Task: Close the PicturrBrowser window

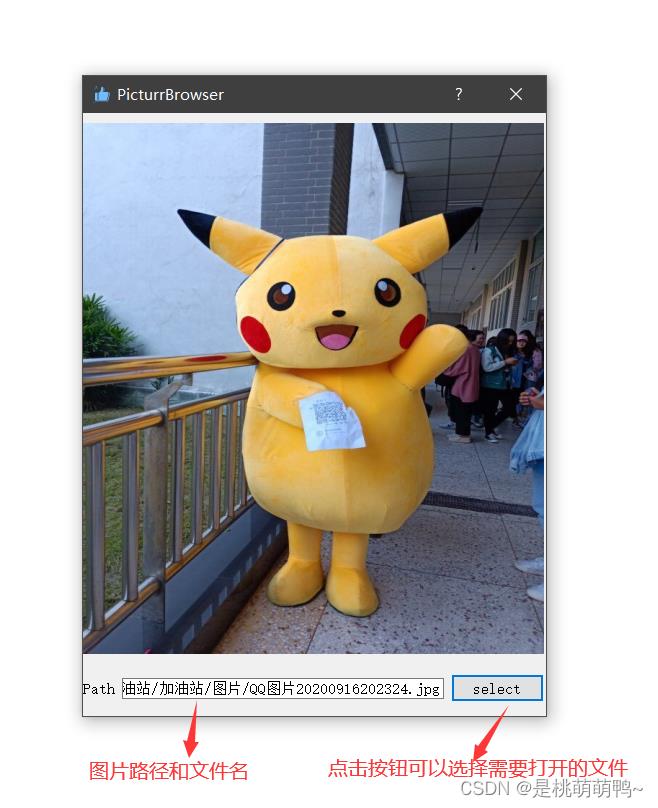Action: [x=516, y=94]
